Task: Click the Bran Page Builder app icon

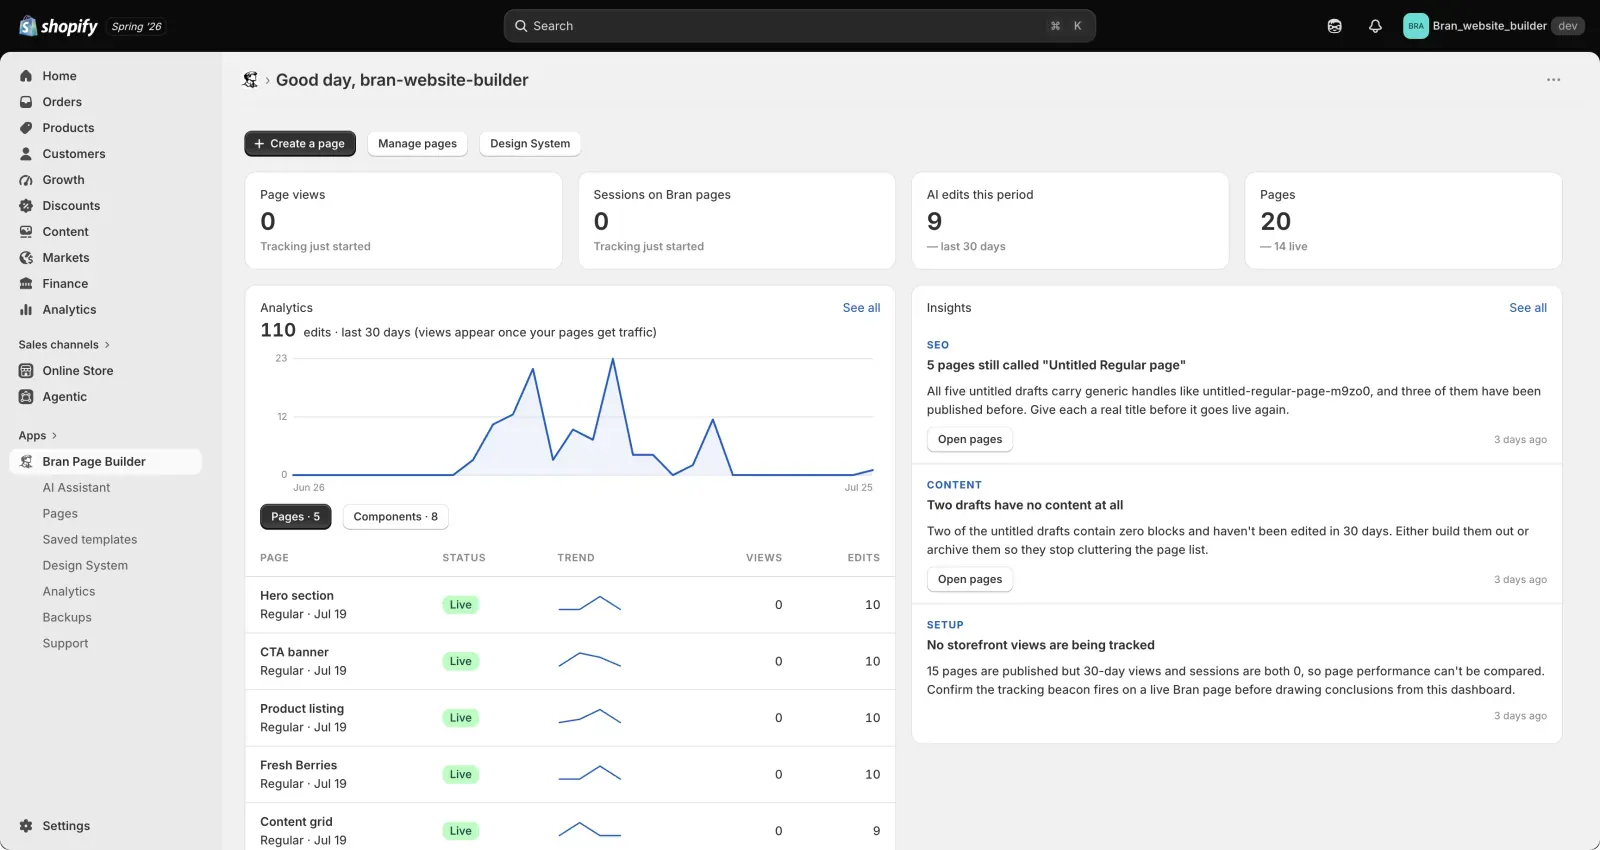Action: tap(26, 462)
